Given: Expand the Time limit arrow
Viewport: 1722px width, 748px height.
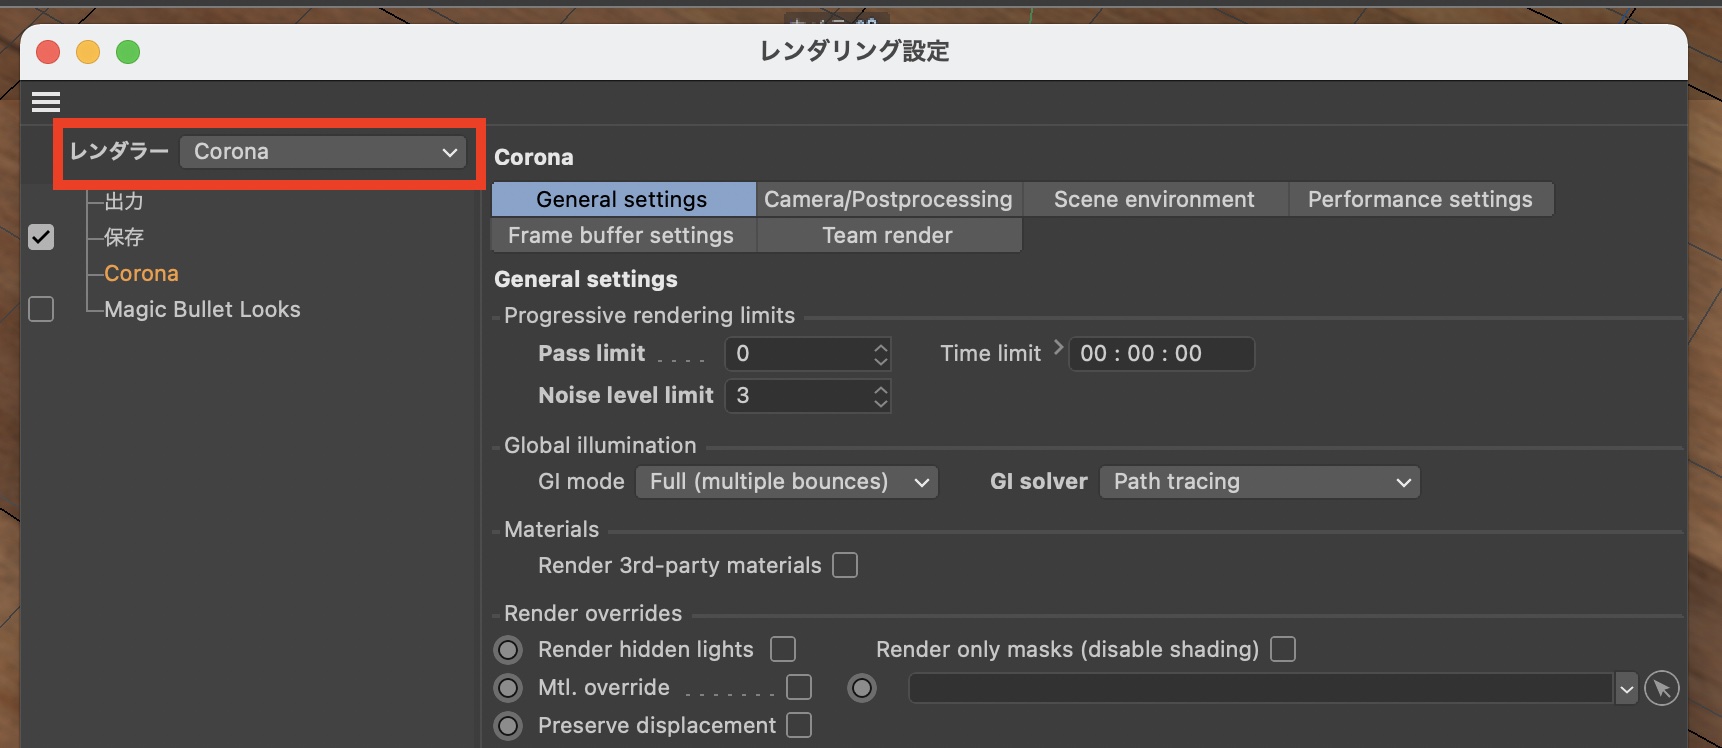Looking at the screenshot, I should [1058, 347].
